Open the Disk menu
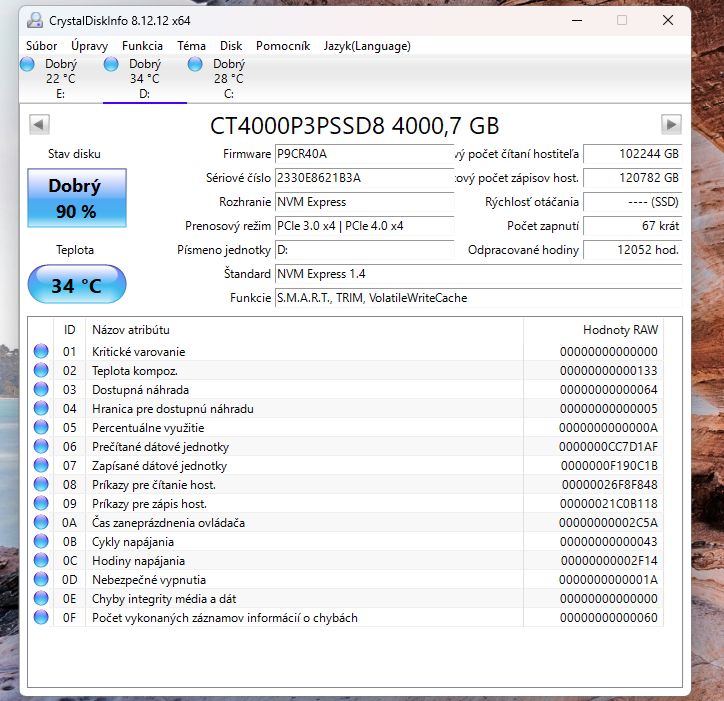Image resolution: width=724 pixels, height=701 pixels. tap(231, 46)
